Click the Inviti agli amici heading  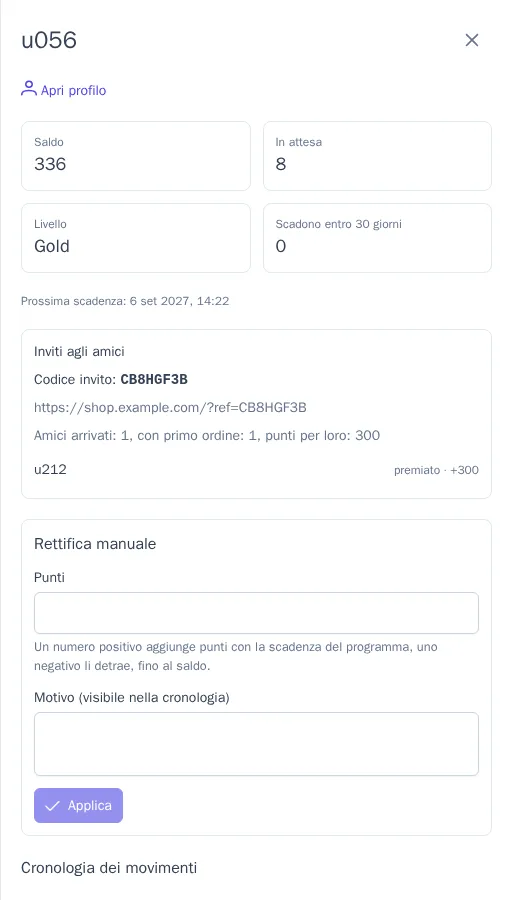click(x=79, y=351)
